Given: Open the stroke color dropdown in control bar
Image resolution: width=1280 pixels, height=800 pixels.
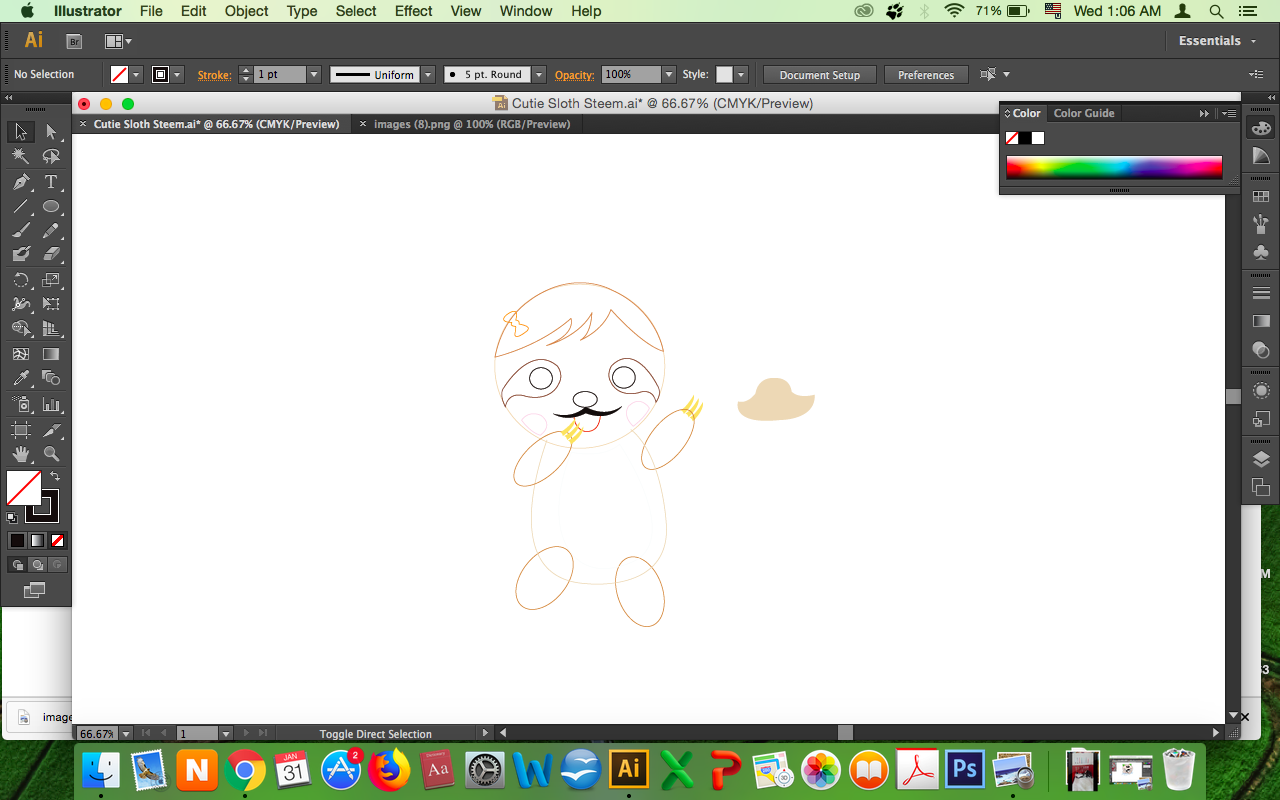Looking at the screenshot, I should 177,75.
